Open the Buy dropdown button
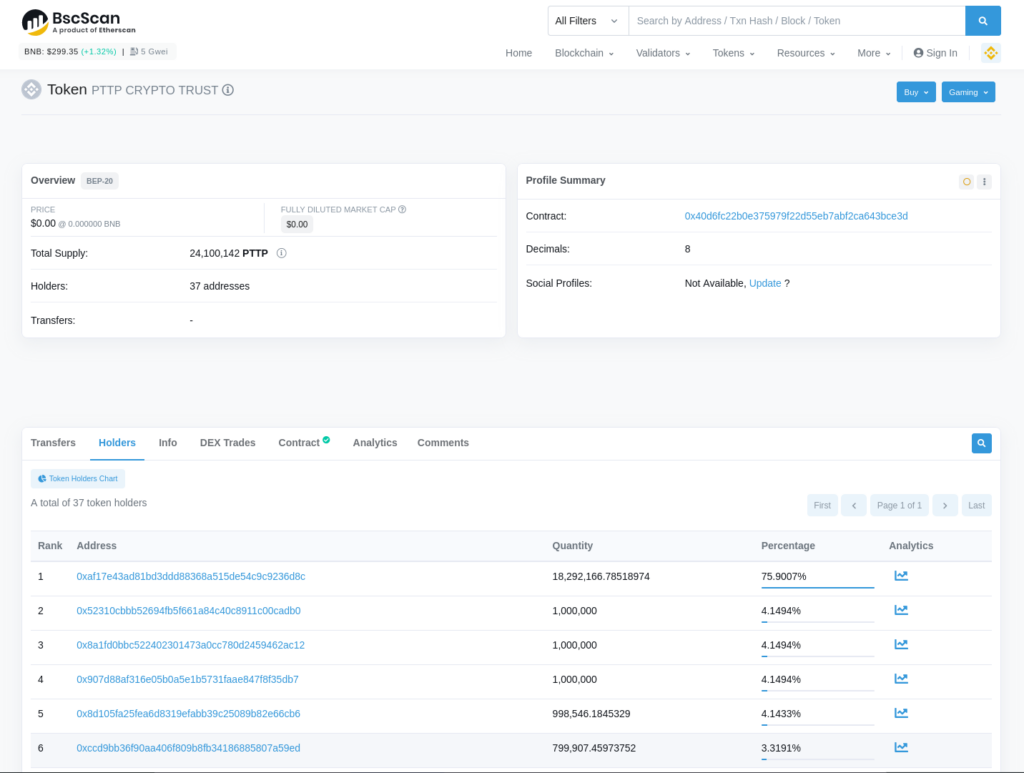Screen dimensions: 1024x773 coord(916,92)
